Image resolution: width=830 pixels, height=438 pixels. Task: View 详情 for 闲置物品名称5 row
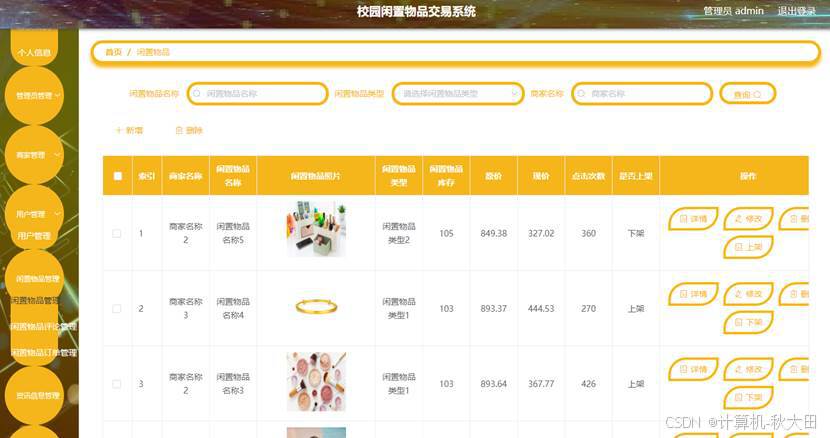(693, 218)
